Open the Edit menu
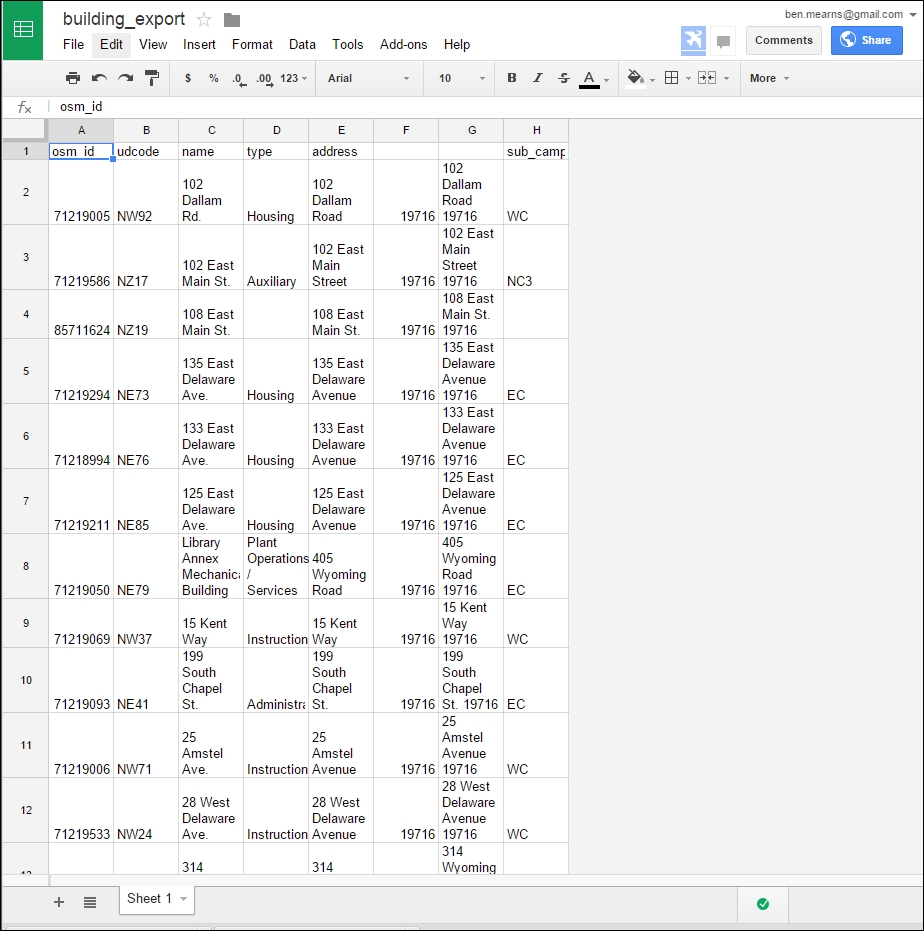The image size is (924, 931). pyautogui.click(x=110, y=45)
